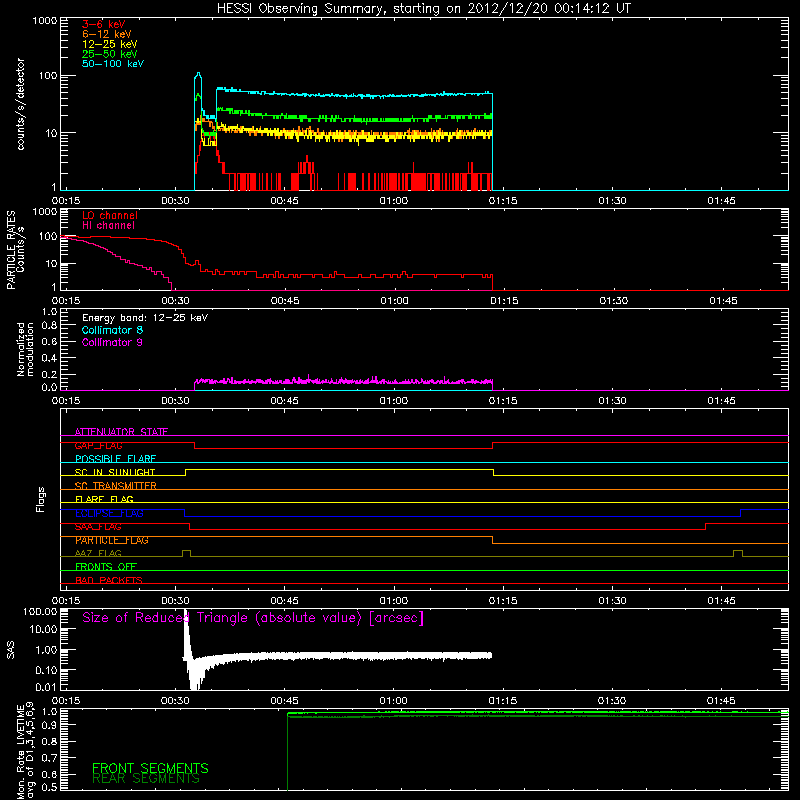The height and width of the screenshot is (800, 800).
Task: Click the ECLIPSE_FLAG label
Action: tap(109, 513)
